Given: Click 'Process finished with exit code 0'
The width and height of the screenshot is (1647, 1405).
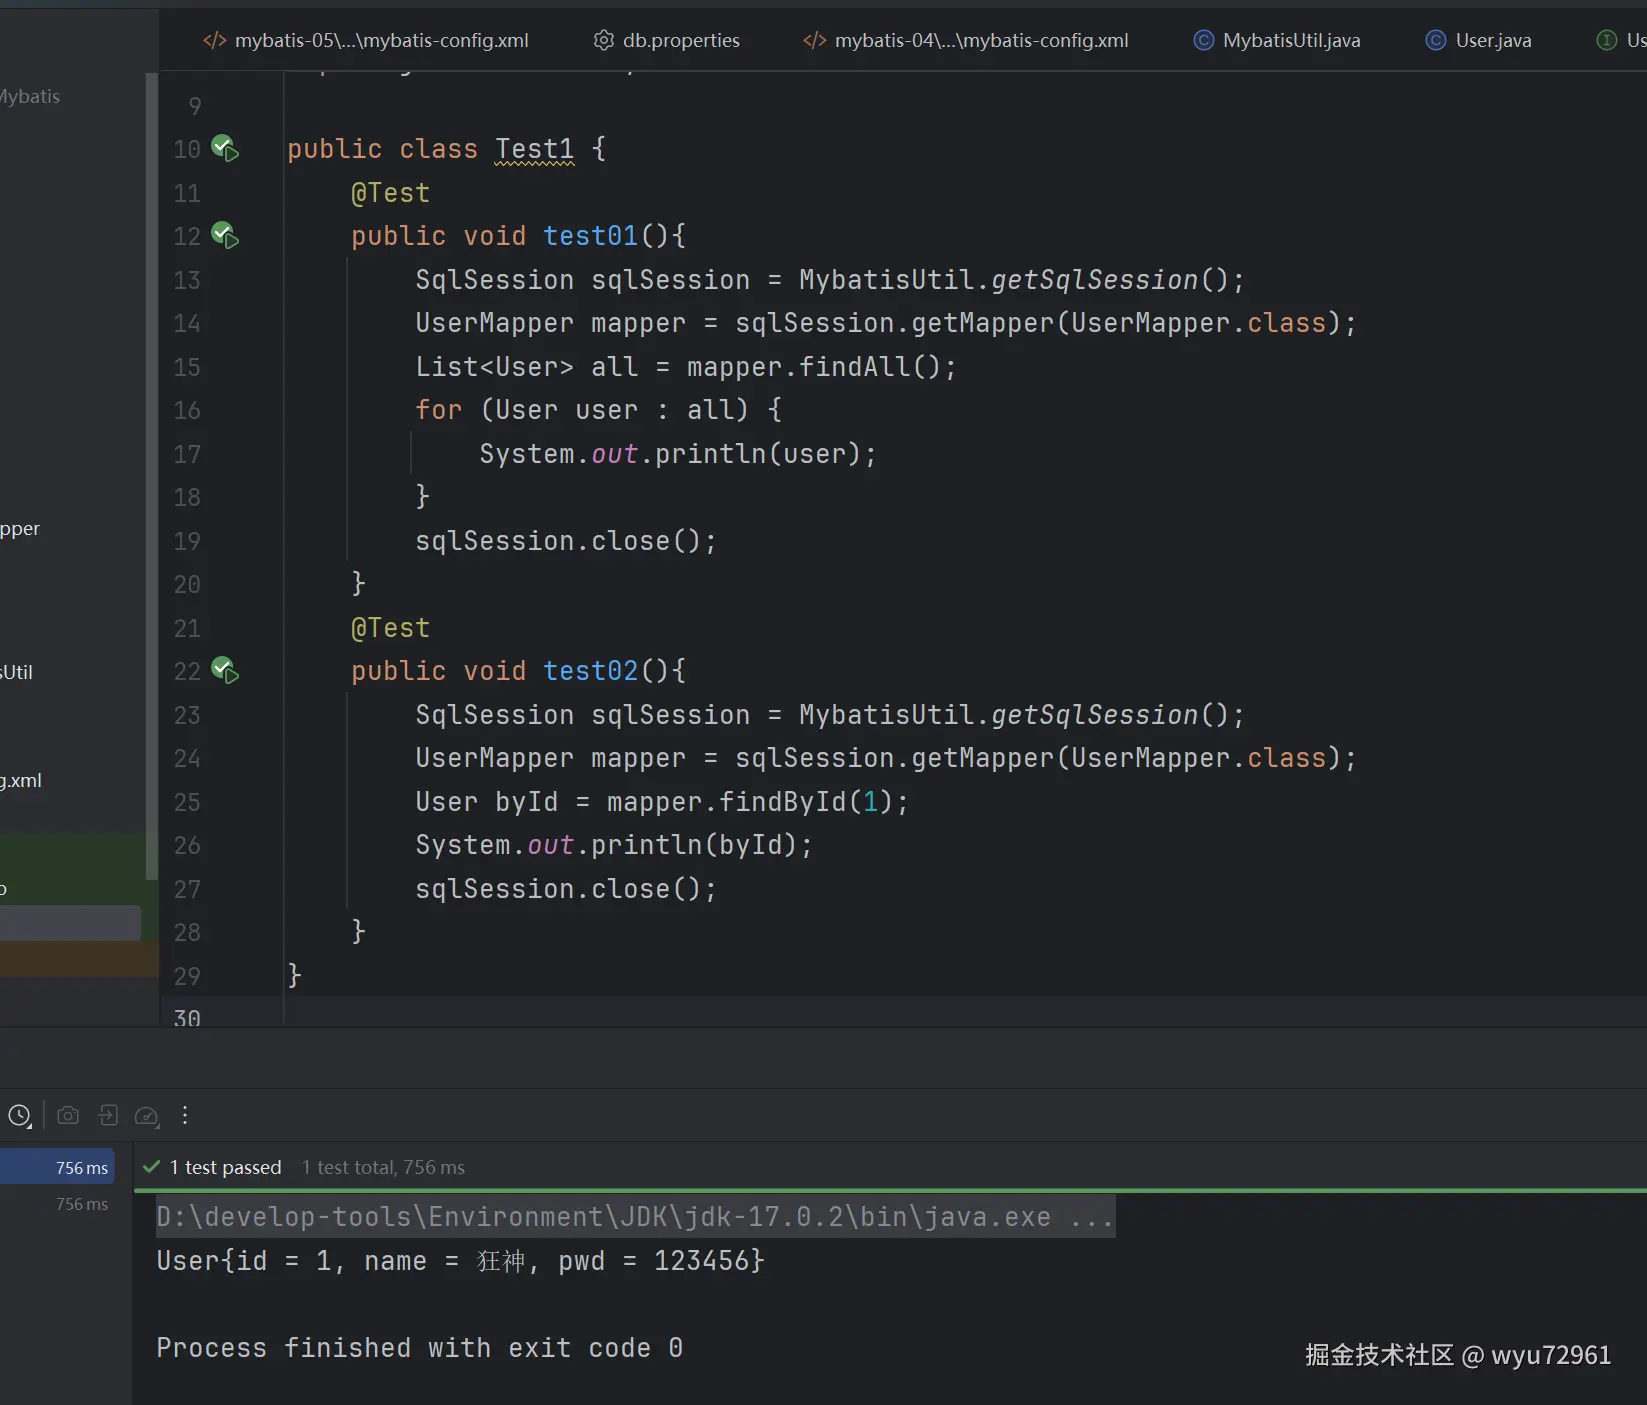Looking at the screenshot, I should [x=420, y=1348].
